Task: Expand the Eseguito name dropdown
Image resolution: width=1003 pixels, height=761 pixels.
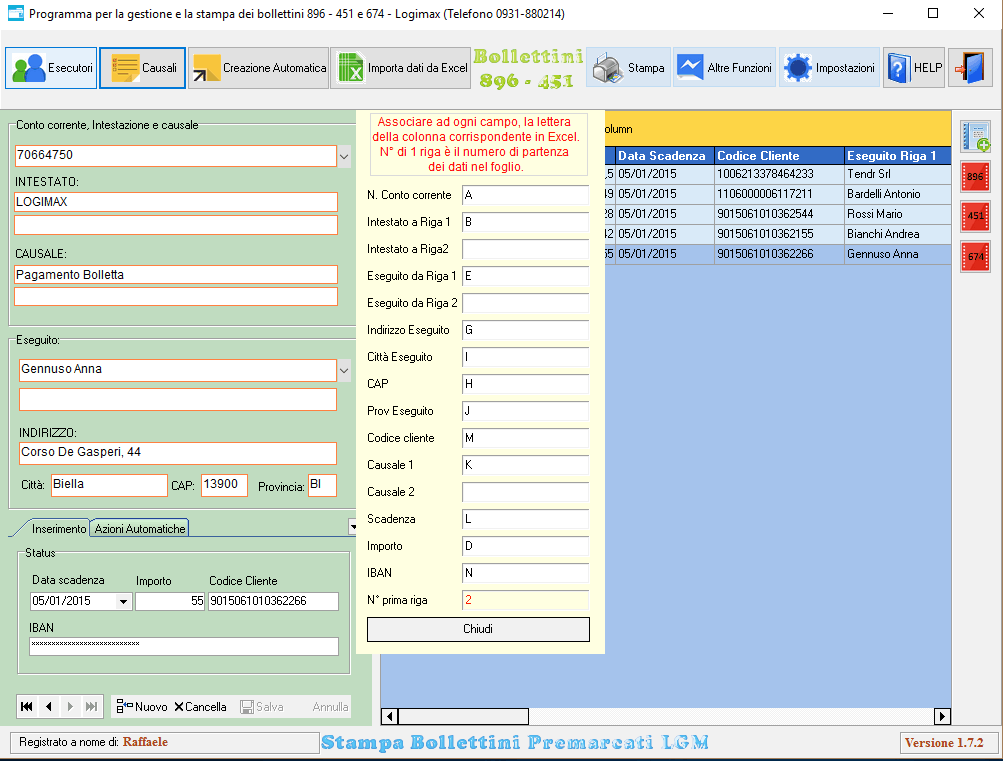Action: [x=344, y=370]
